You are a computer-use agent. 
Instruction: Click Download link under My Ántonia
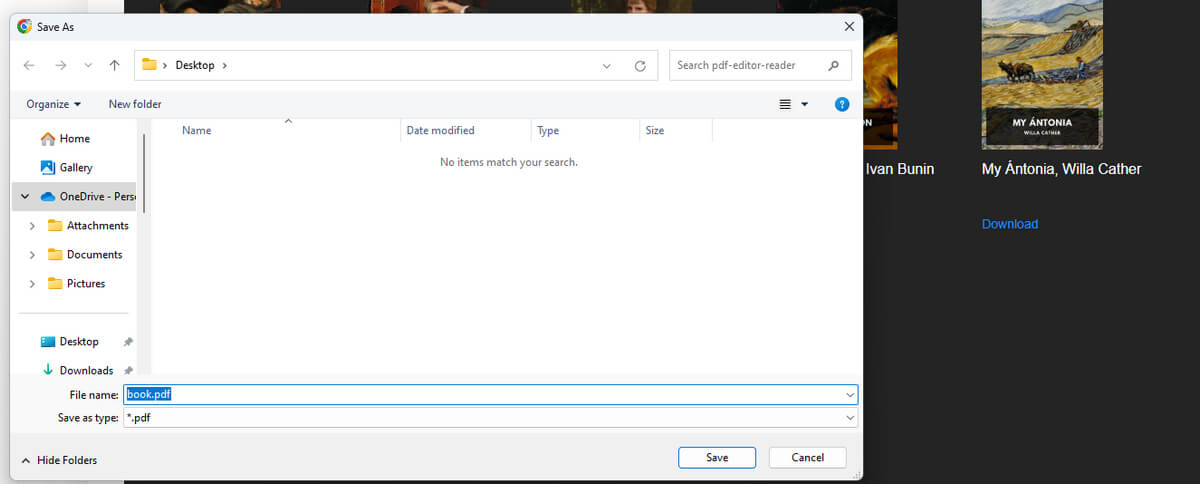pos(1010,224)
